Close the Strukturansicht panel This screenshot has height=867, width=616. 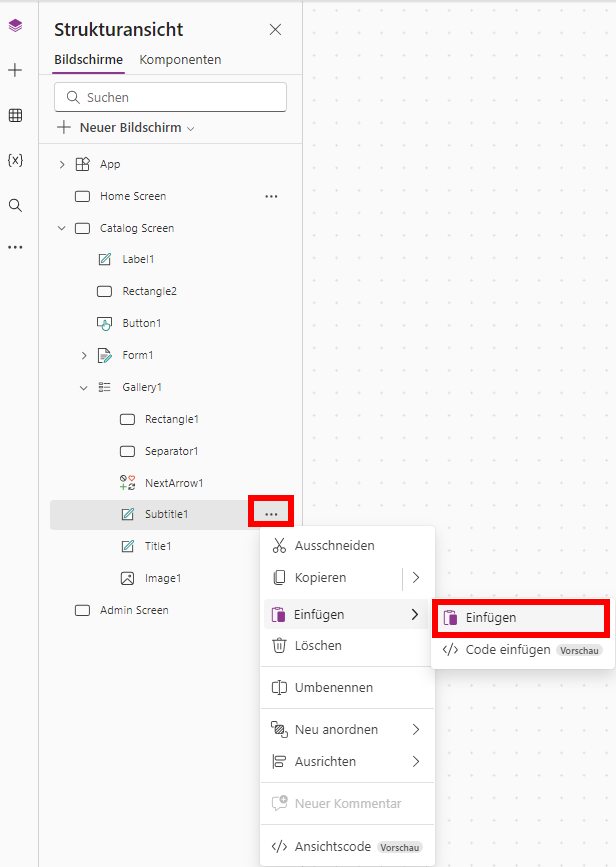pos(275,30)
